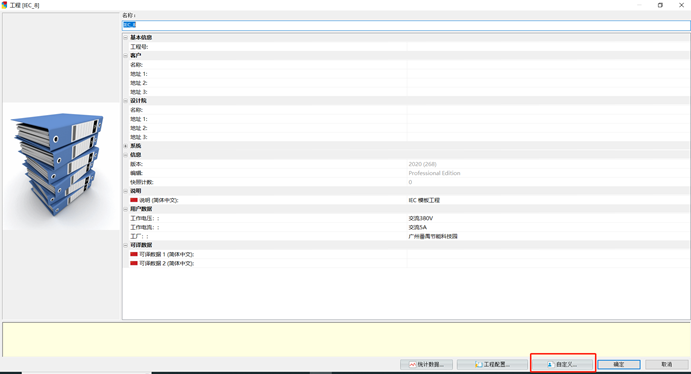
Task: Select the 工作电流 row label
Action: point(145,227)
